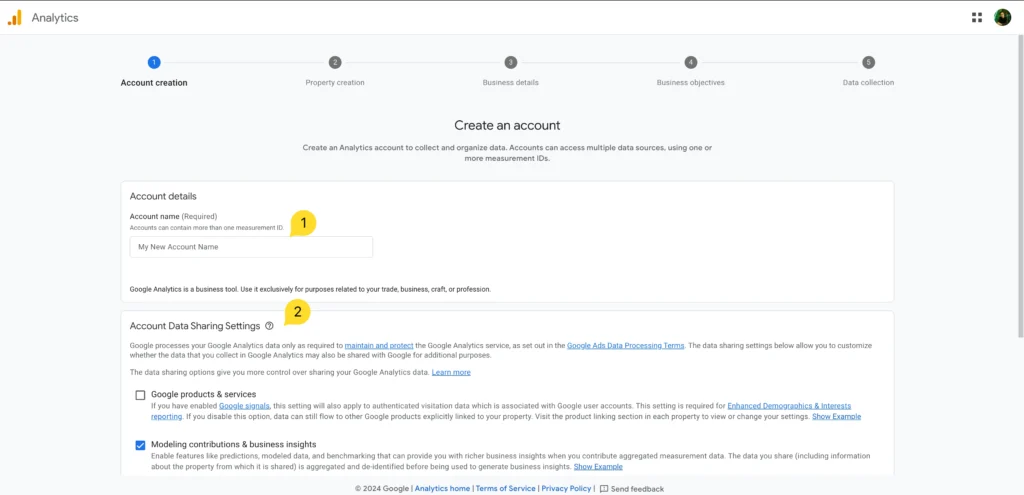Open the maintain and protect link

379,345
